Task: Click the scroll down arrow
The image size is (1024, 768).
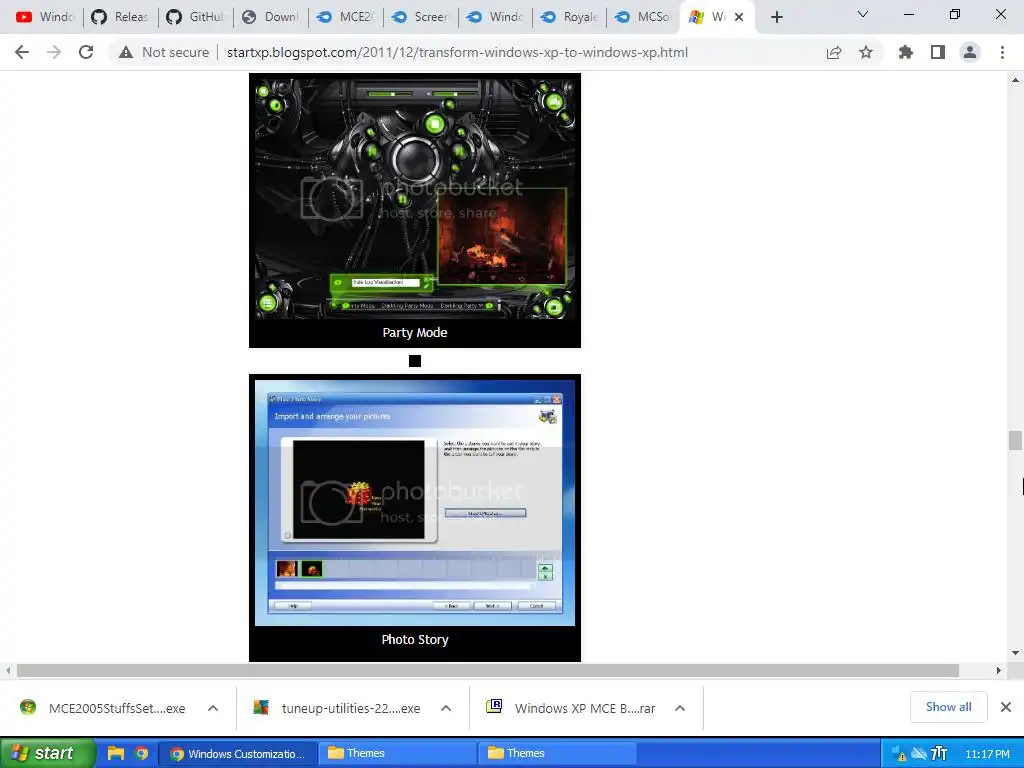Action: (x=1015, y=652)
